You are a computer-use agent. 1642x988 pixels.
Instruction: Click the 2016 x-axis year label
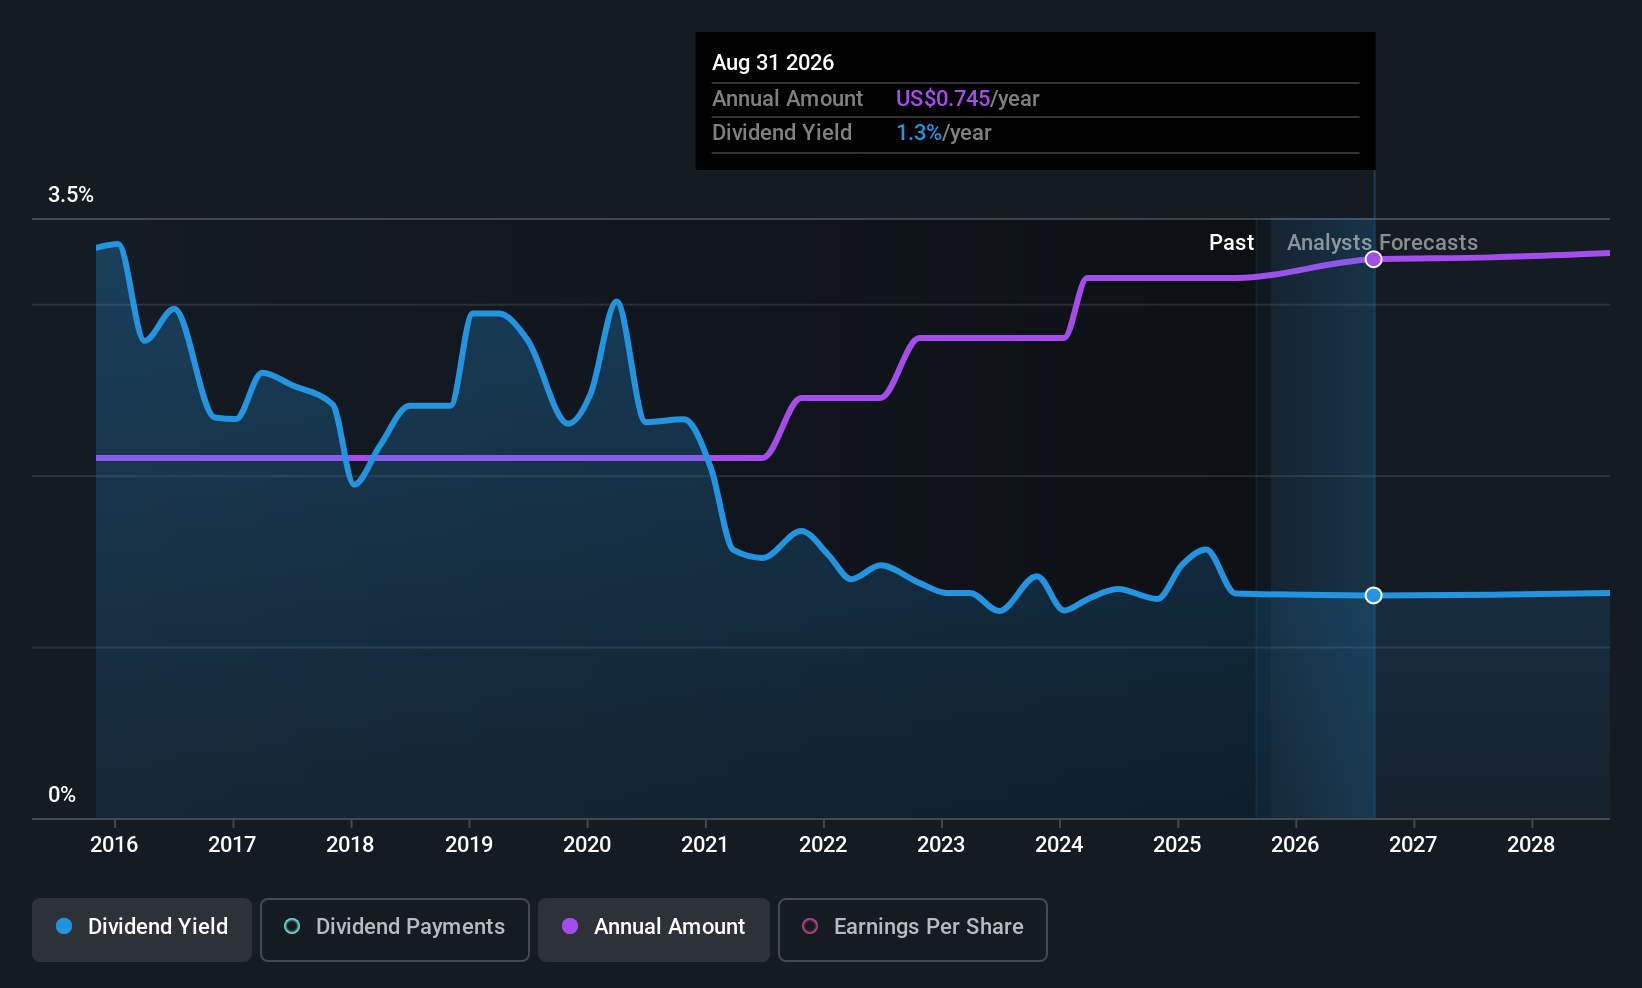114,845
